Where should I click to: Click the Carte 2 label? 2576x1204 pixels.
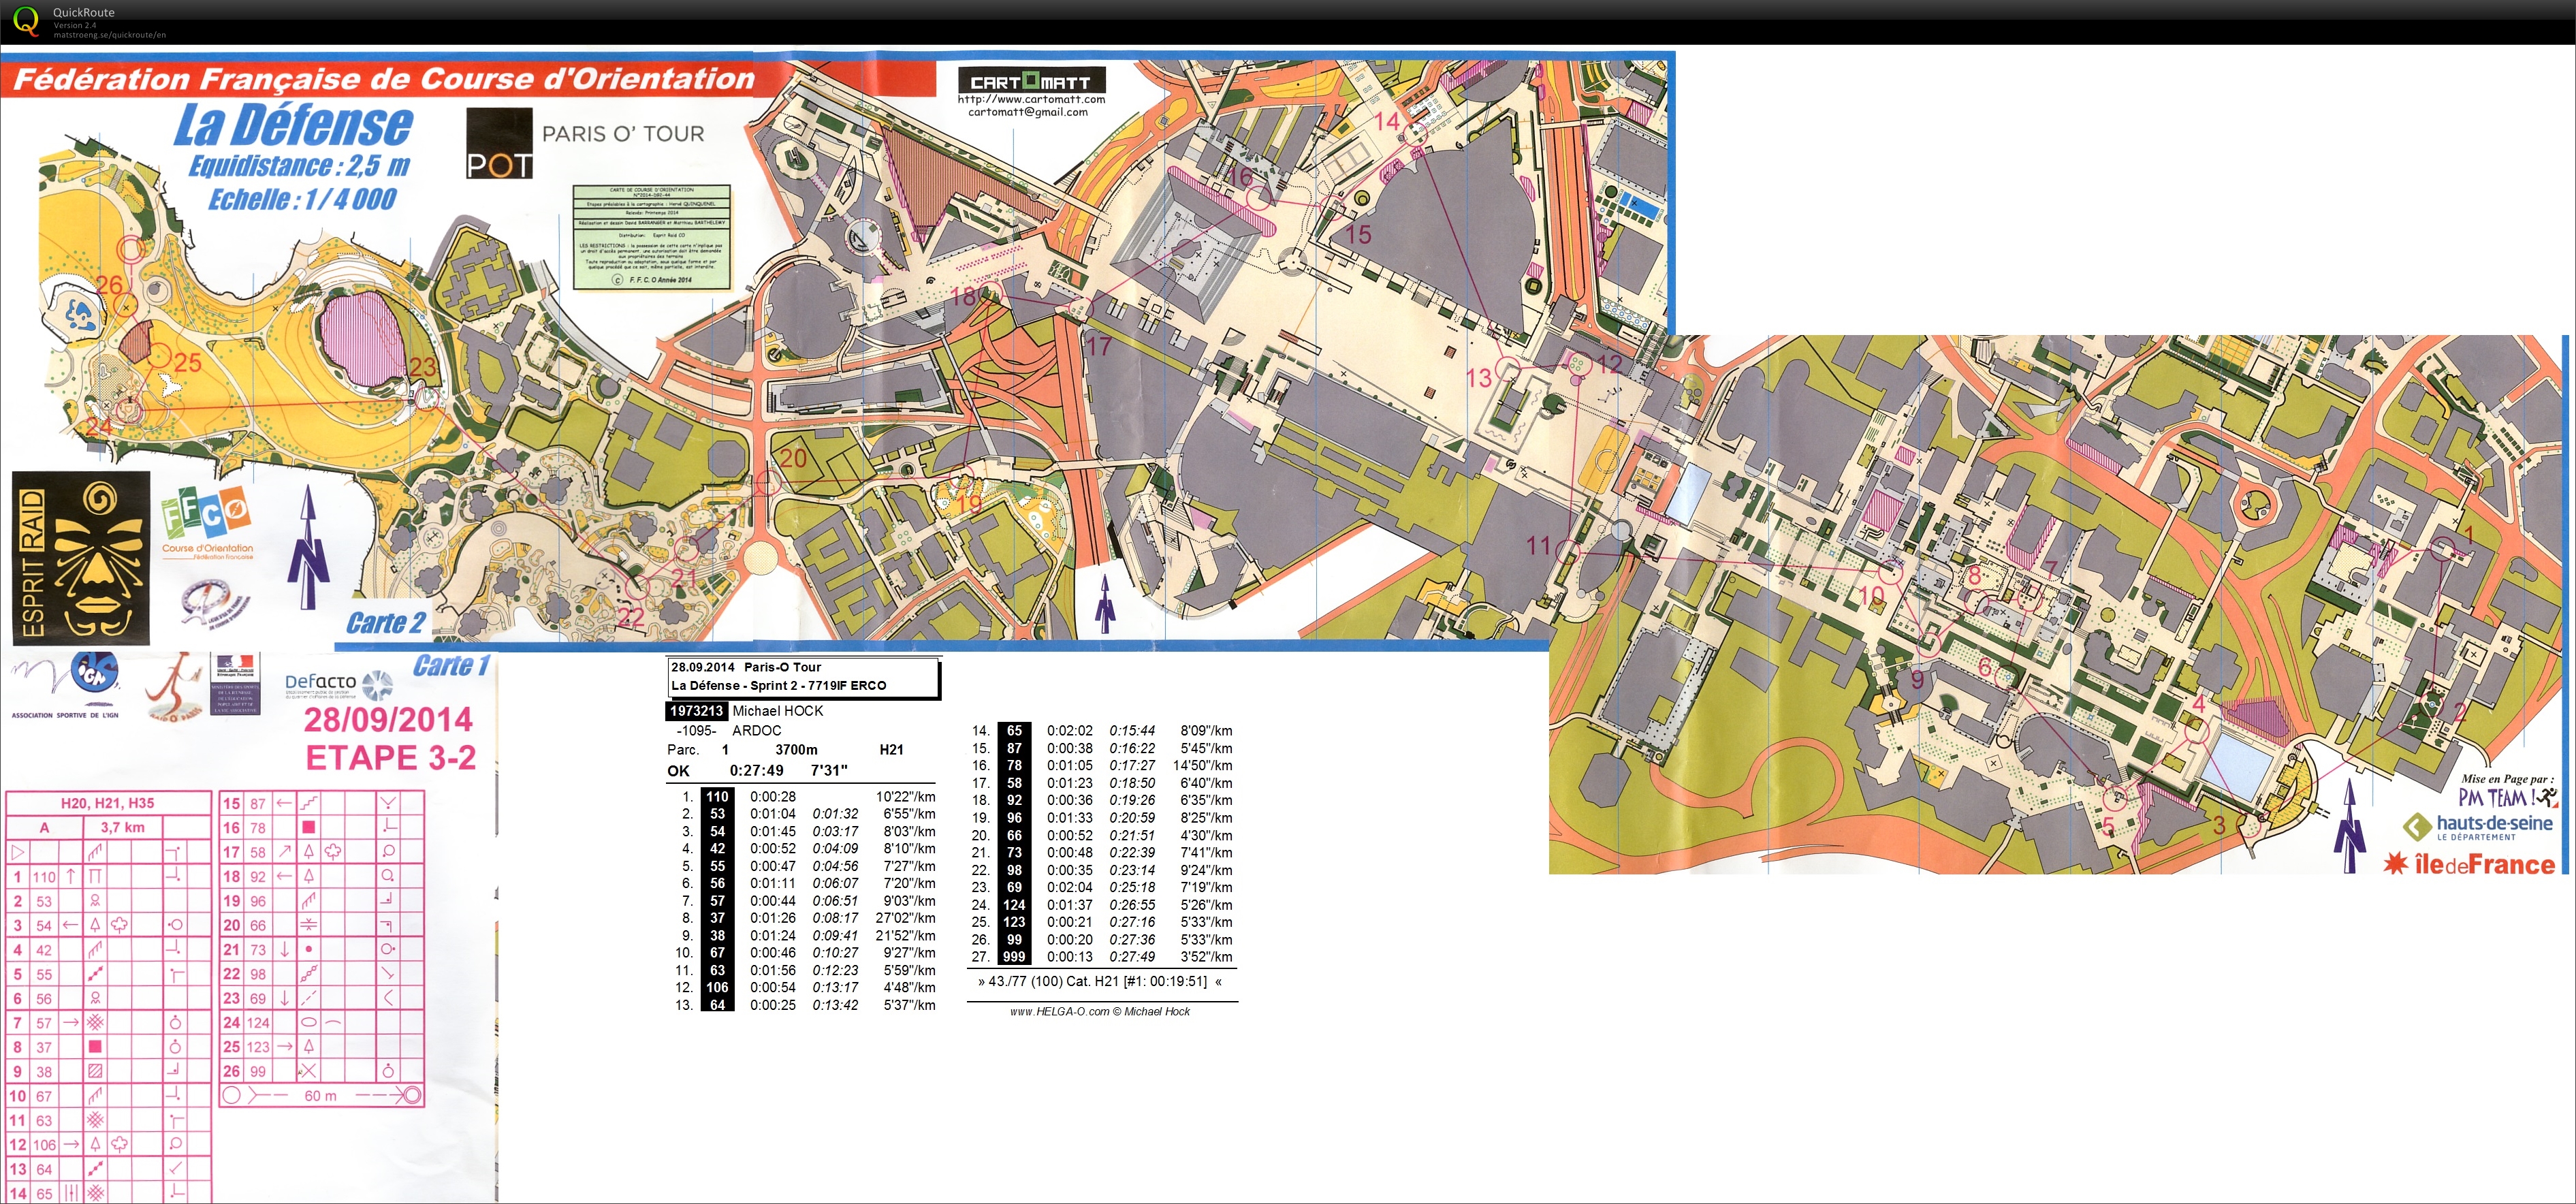pyautogui.click(x=386, y=623)
